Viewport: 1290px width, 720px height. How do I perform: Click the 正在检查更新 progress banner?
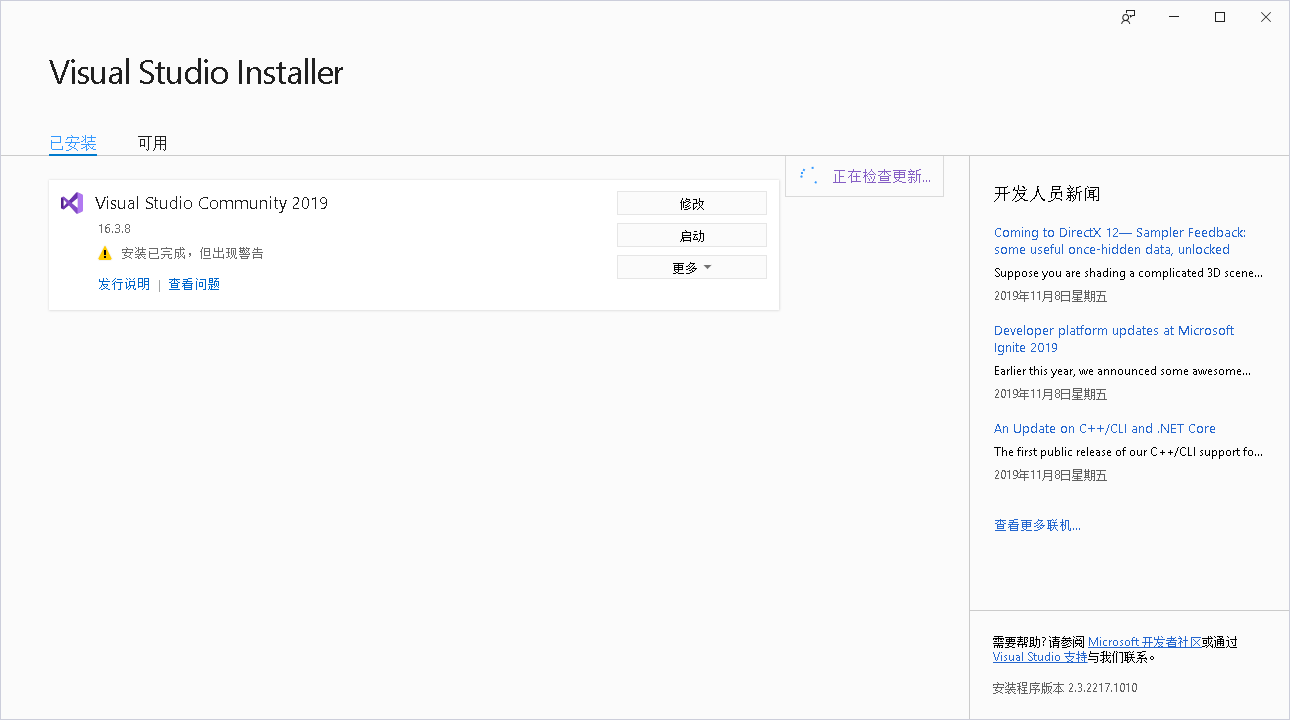864,175
